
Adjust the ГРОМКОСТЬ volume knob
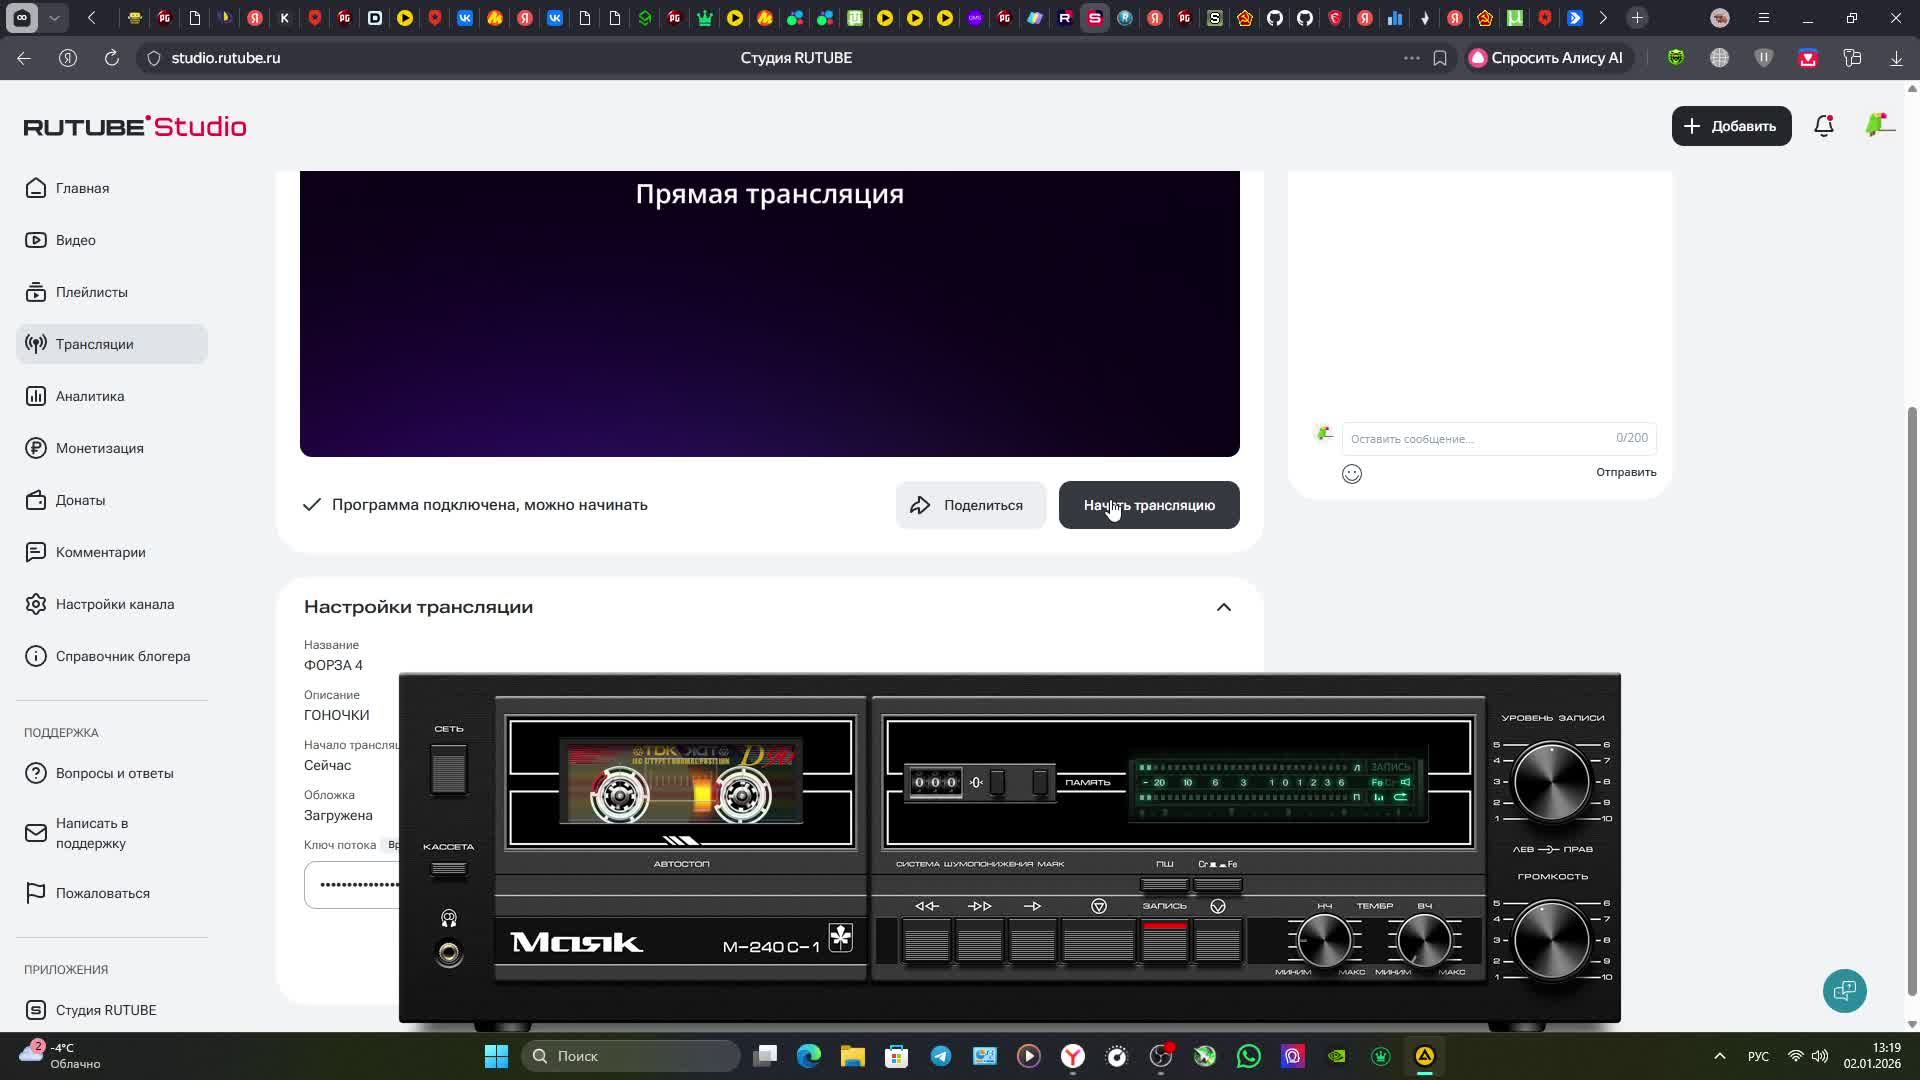(1551, 940)
